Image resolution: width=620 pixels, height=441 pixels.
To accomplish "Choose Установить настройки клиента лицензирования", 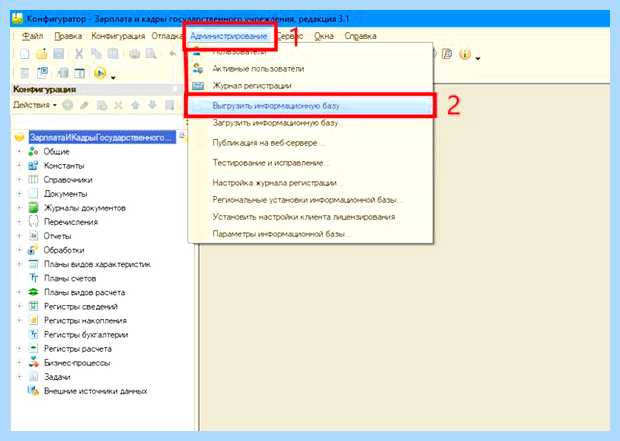I will point(310,217).
